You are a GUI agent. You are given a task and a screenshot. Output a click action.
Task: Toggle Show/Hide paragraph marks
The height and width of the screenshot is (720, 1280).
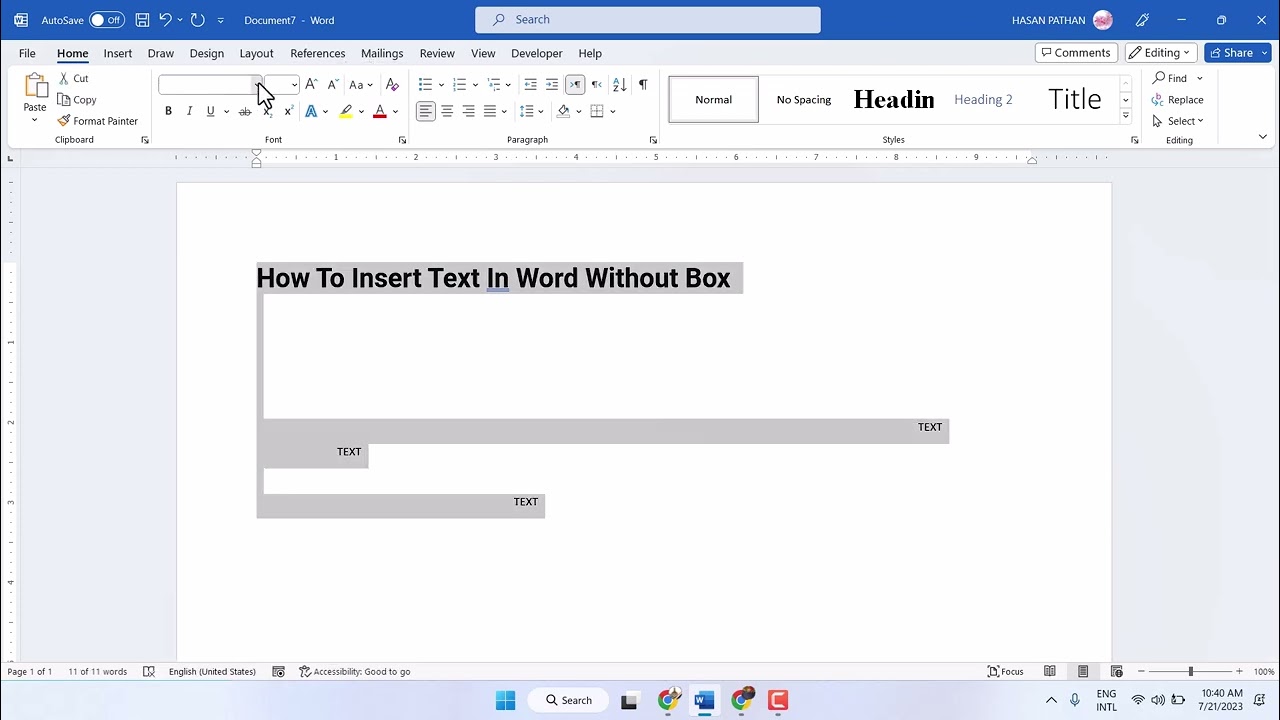[642, 85]
